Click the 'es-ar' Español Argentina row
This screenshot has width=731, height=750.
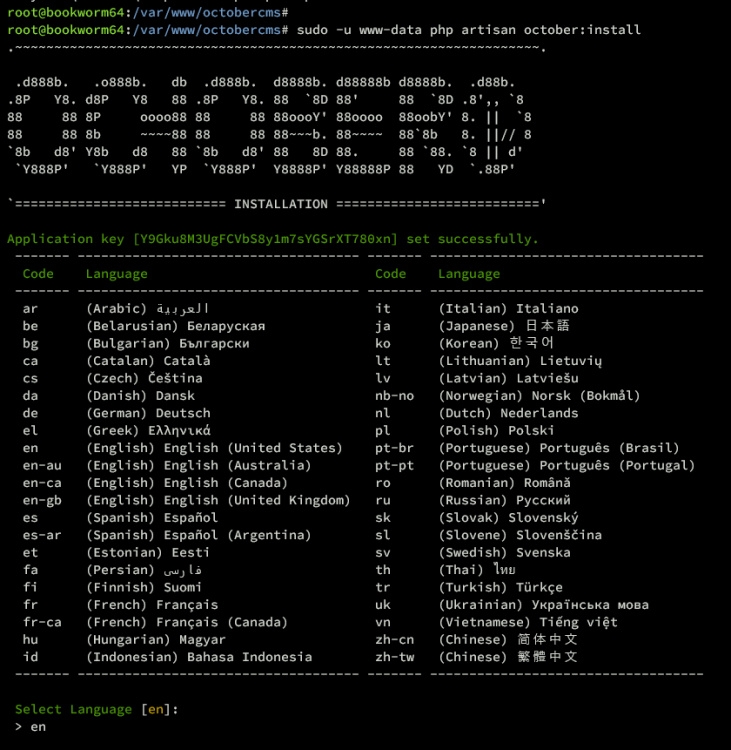tap(166, 535)
